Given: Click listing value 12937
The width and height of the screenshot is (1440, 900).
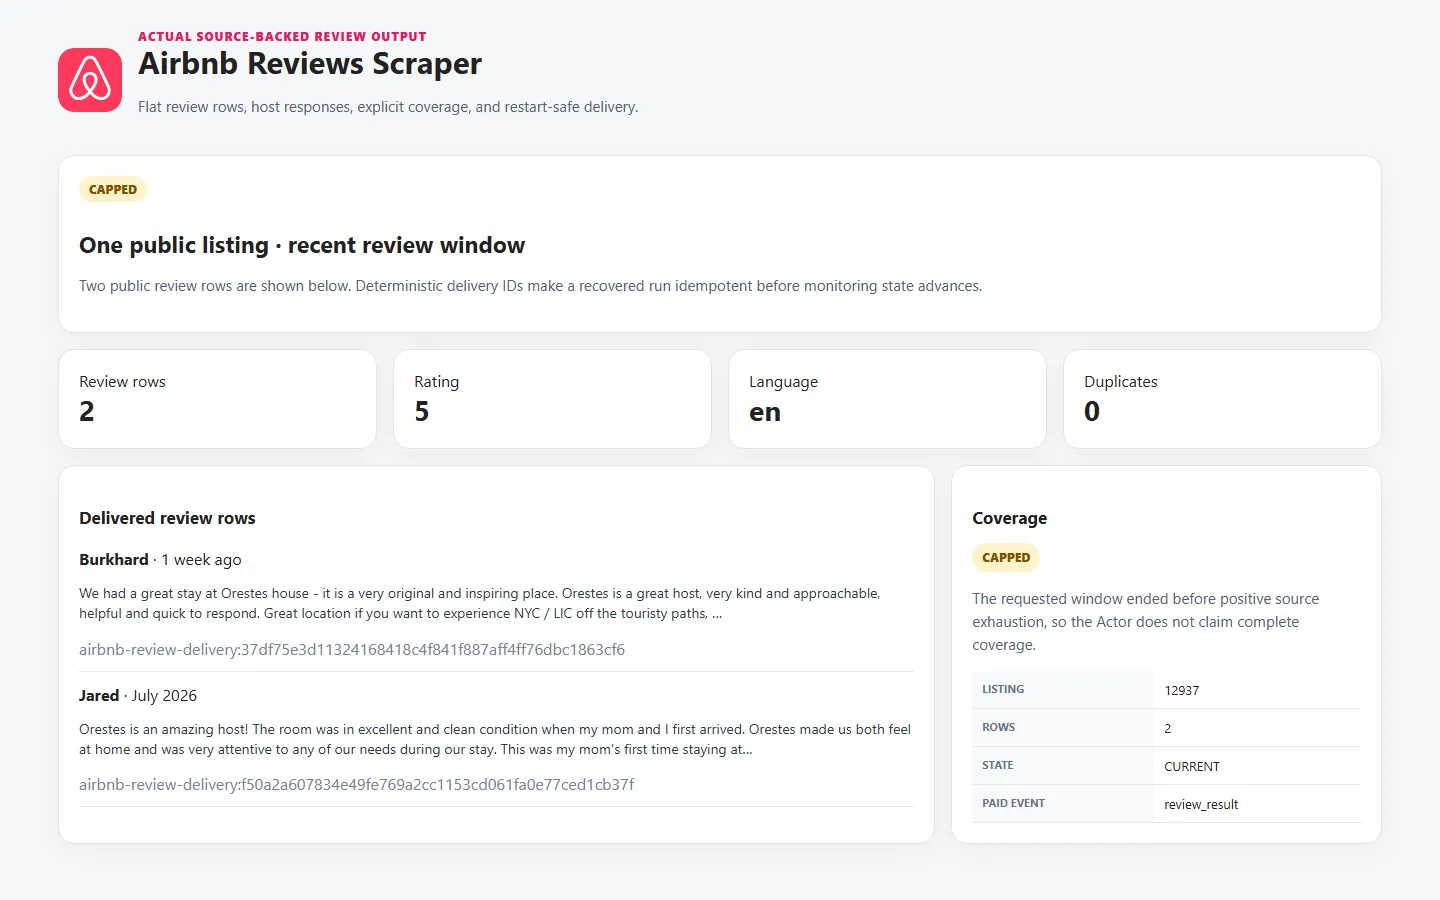Looking at the screenshot, I should pyautogui.click(x=1181, y=691).
